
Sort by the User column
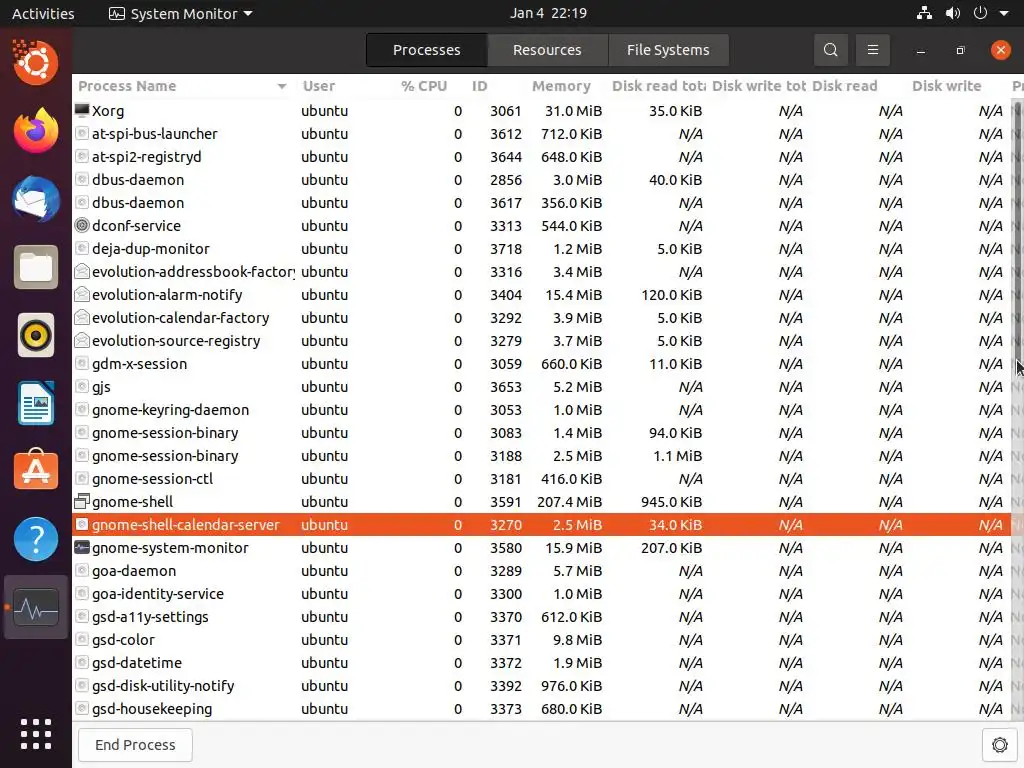[319, 86]
